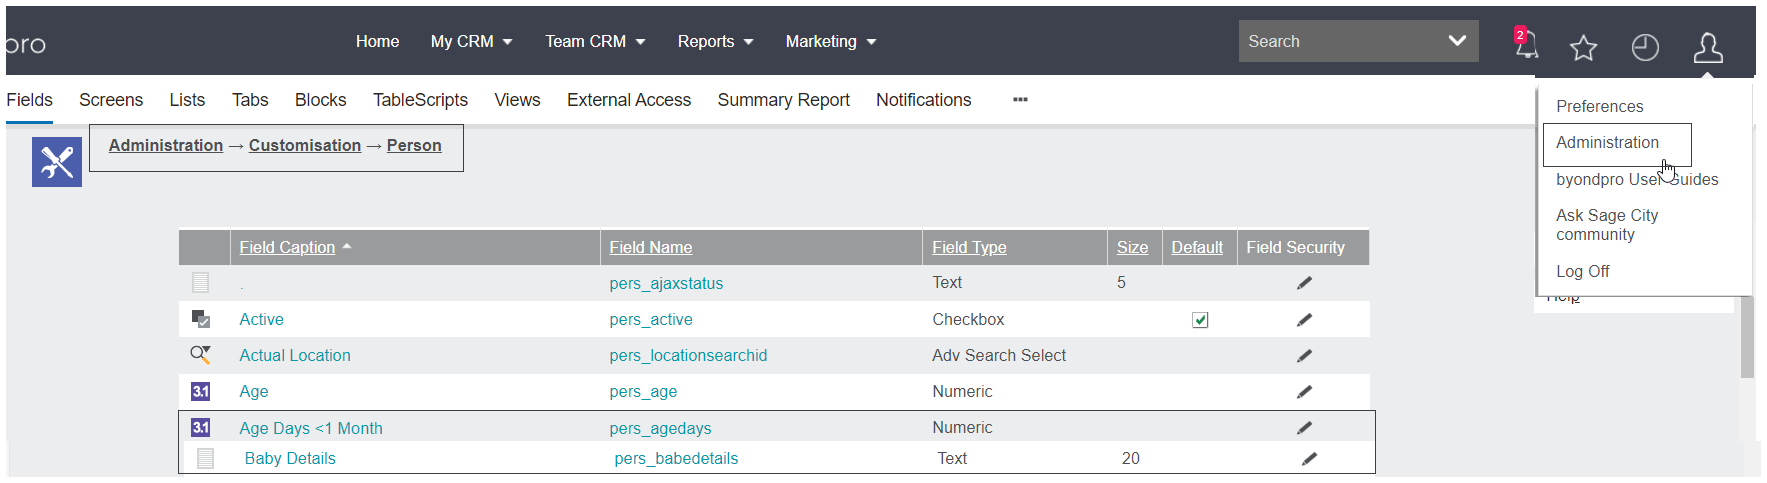Open the Actual Location field link
This screenshot has width=1767, height=483.
pos(295,356)
